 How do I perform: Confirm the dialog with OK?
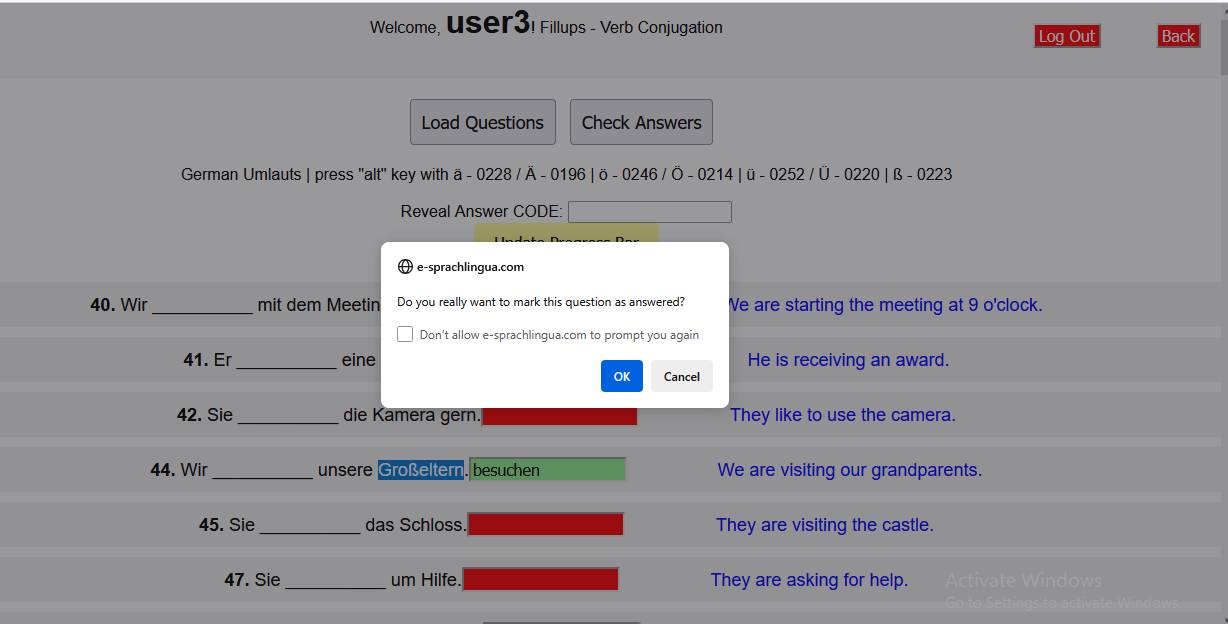[621, 376]
